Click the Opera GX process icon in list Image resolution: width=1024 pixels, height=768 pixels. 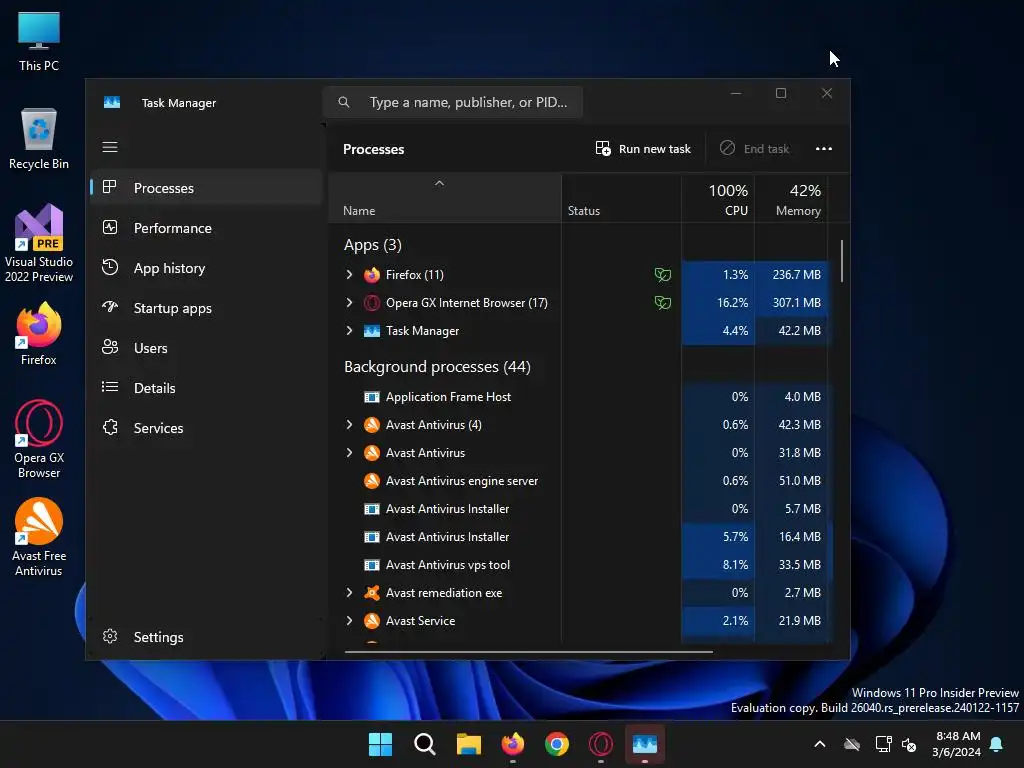coord(372,303)
